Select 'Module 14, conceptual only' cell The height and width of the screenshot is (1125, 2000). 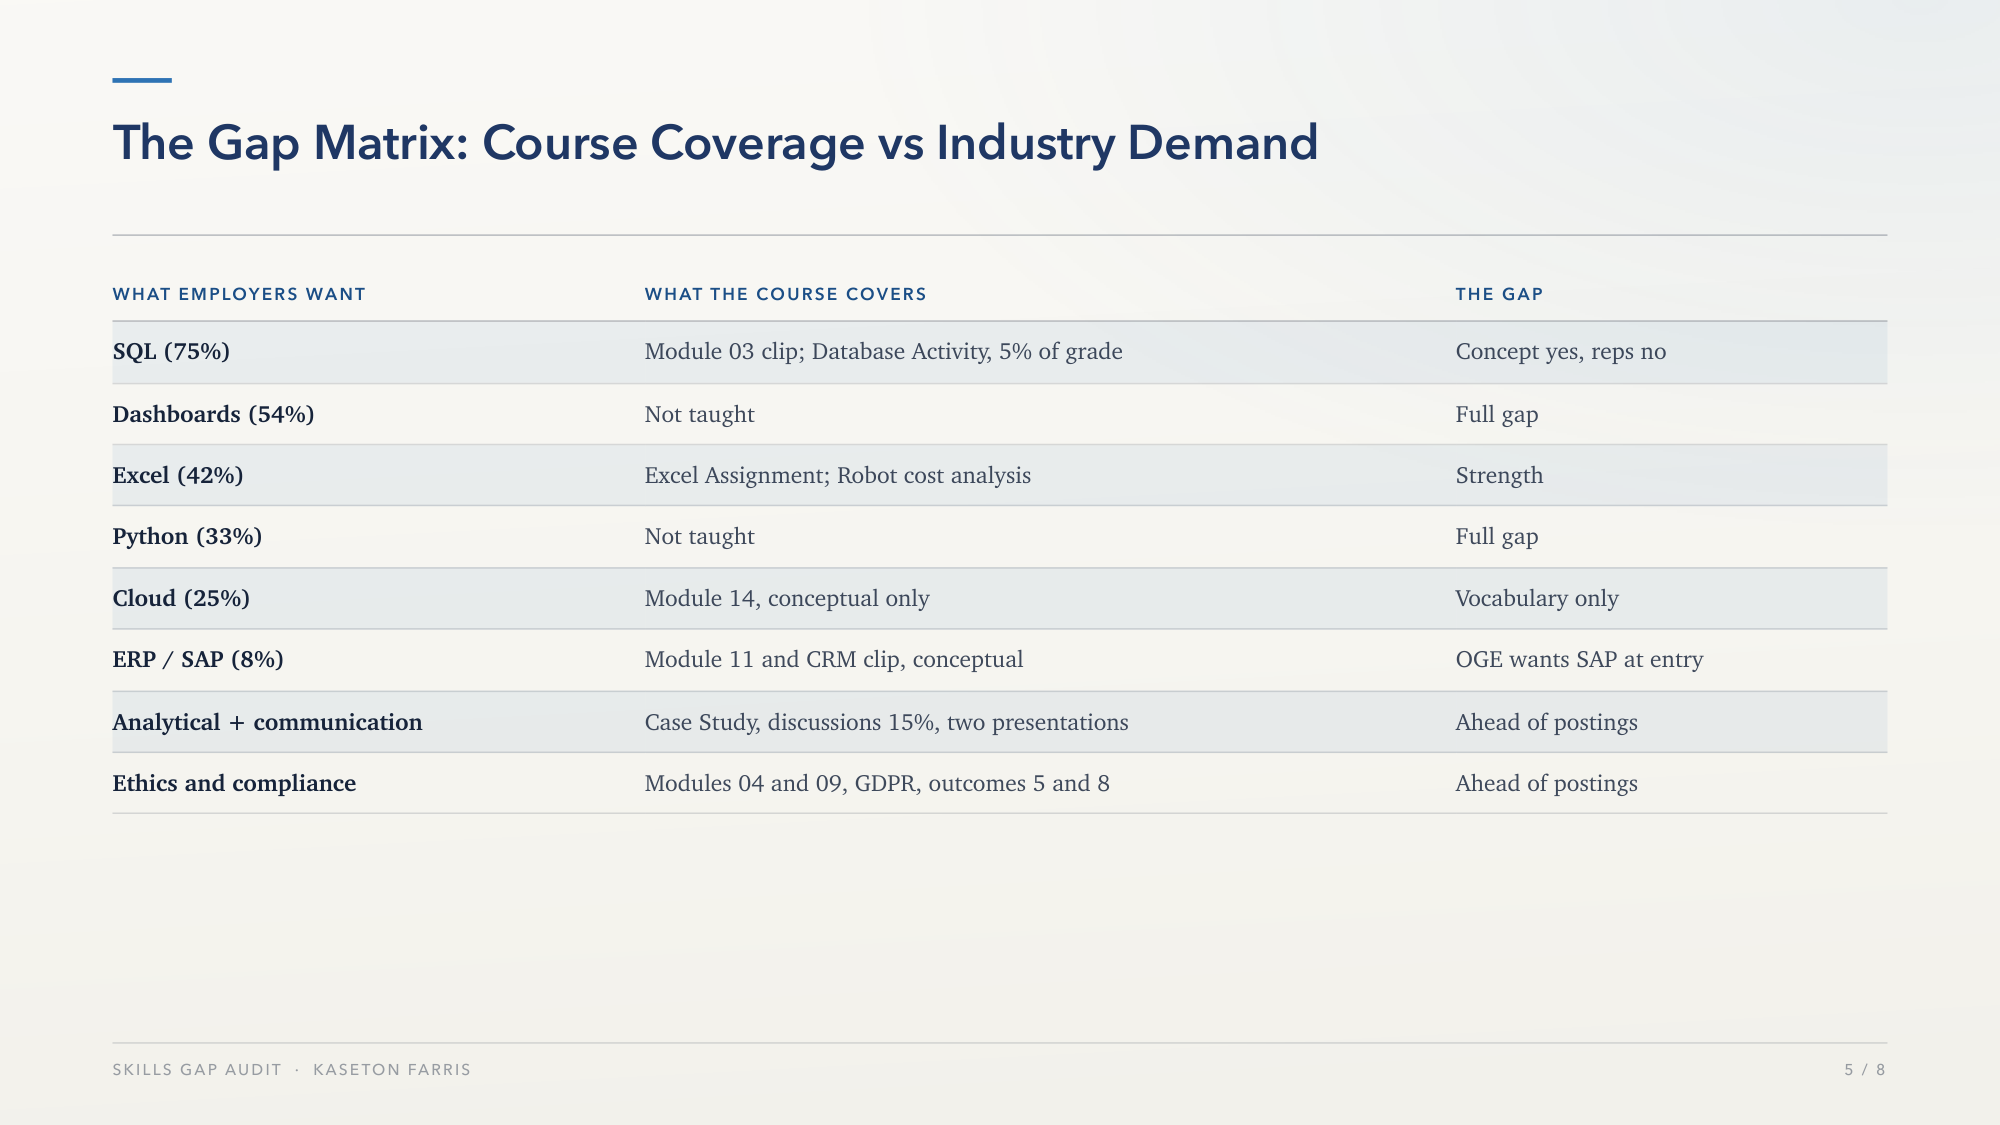787,598
